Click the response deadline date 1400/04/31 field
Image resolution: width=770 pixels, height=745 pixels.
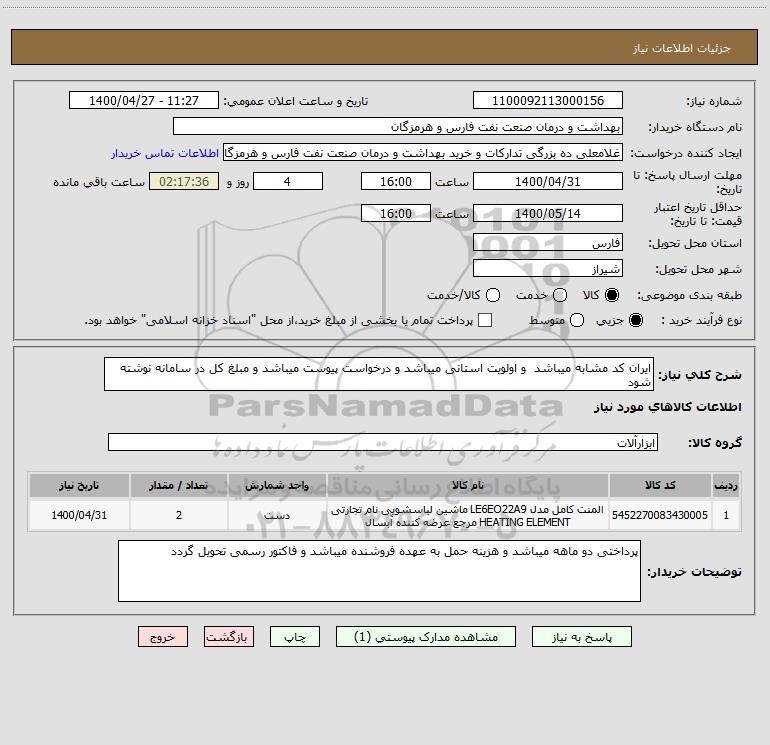tap(548, 181)
